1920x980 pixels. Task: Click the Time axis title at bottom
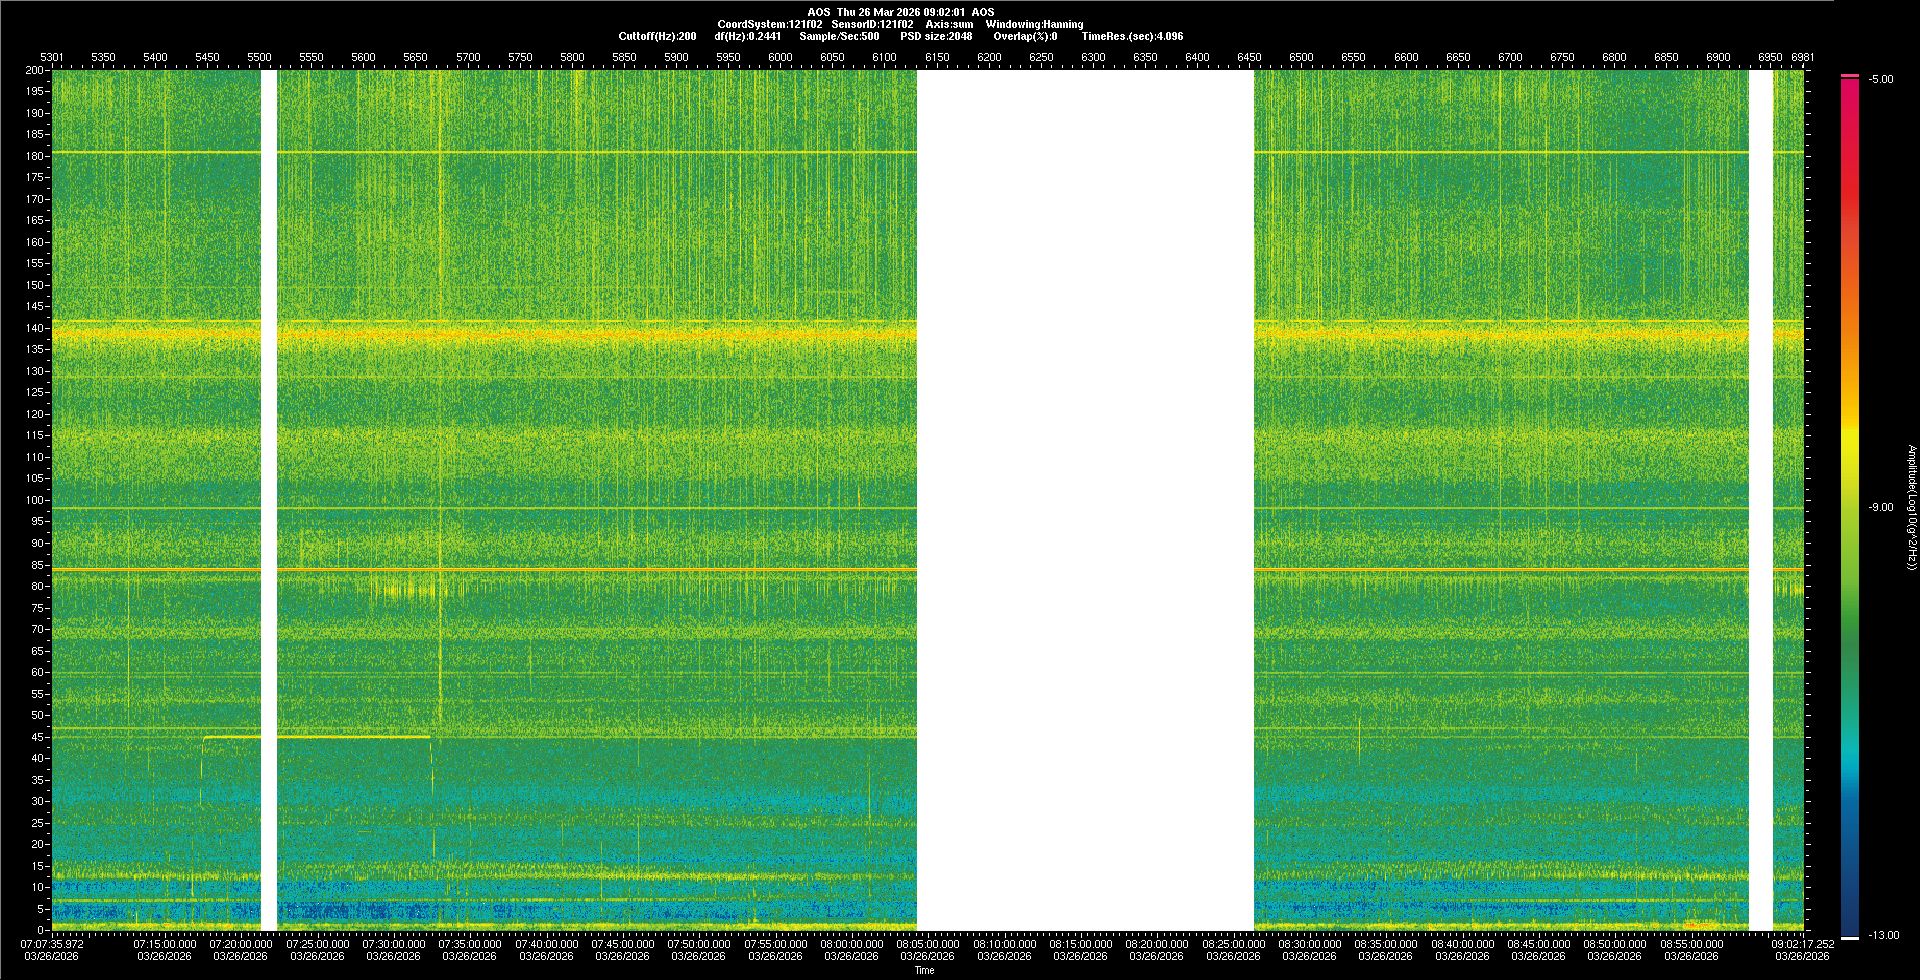coord(924,970)
